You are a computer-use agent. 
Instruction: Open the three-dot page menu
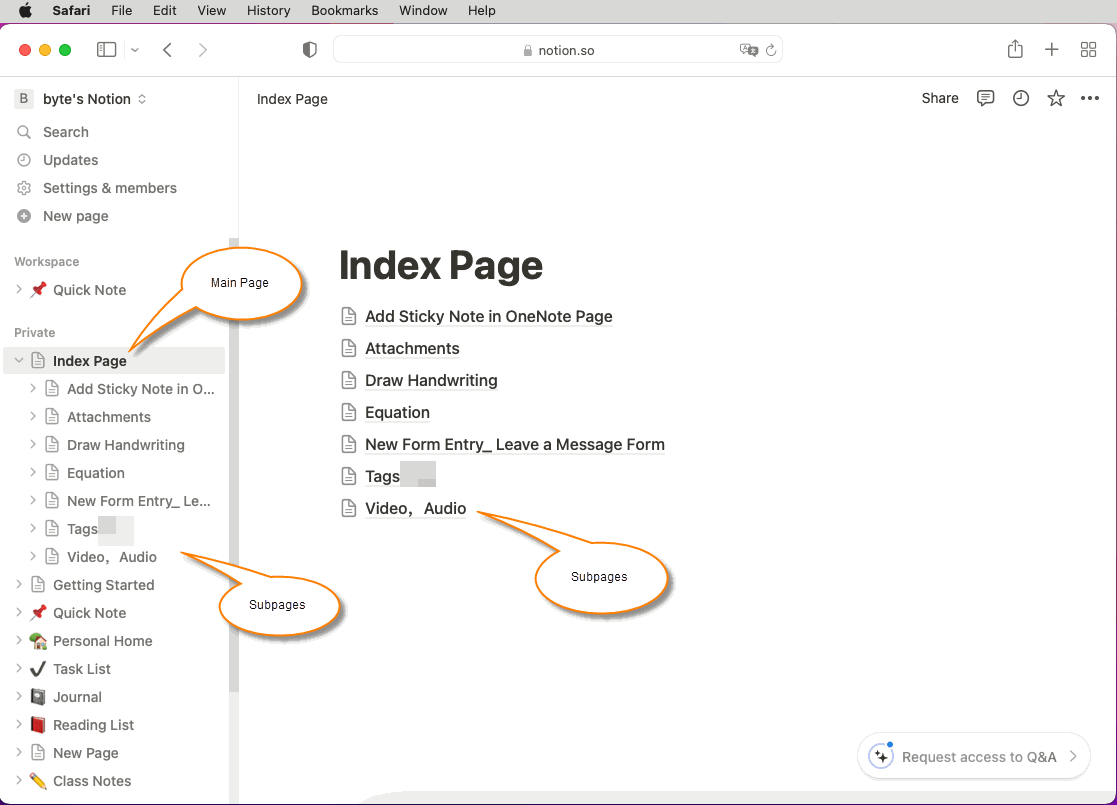tap(1090, 98)
